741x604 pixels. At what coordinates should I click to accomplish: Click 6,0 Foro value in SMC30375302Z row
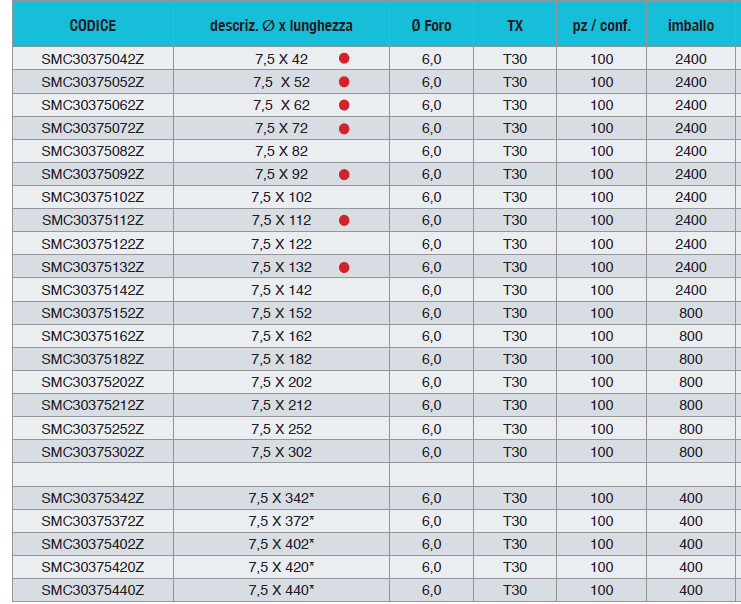coord(431,452)
